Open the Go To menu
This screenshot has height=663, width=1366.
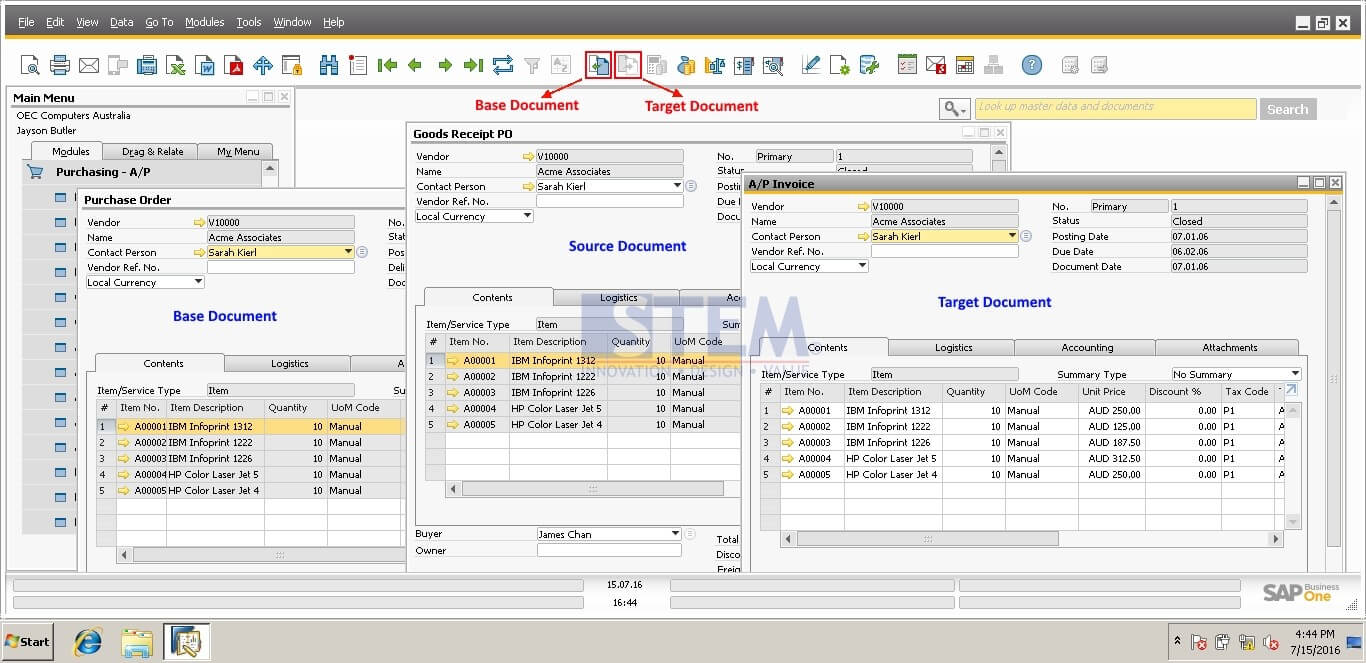[x=159, y=22]
